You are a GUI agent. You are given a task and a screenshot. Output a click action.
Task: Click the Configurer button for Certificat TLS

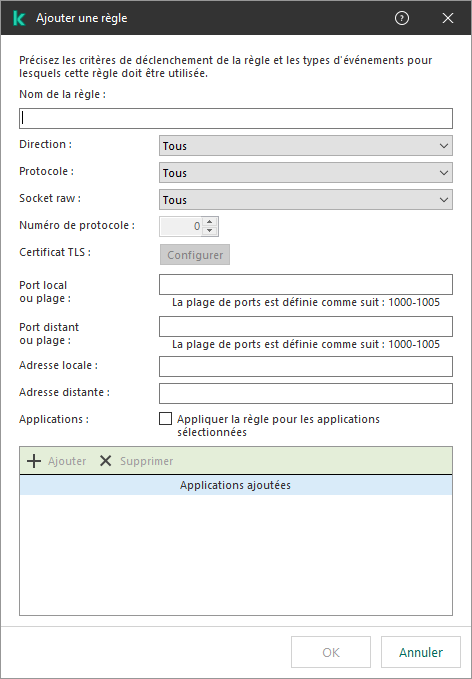[x=195, y=255]
